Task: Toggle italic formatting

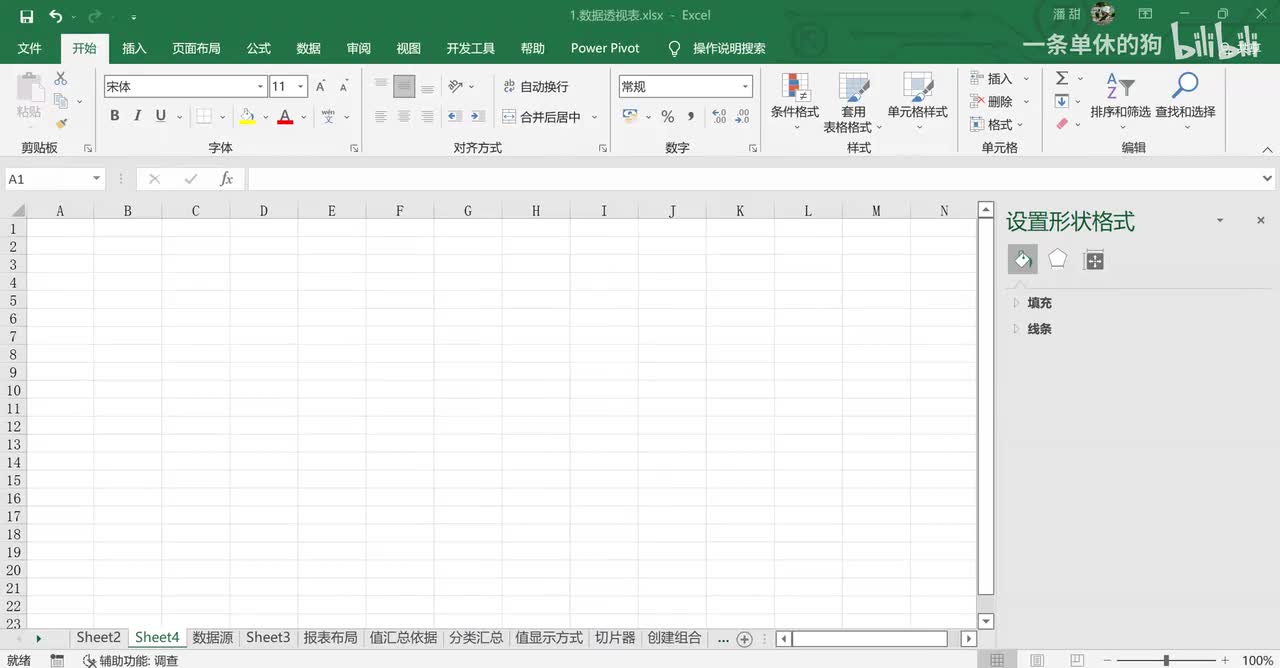Action: click(138, 116)
